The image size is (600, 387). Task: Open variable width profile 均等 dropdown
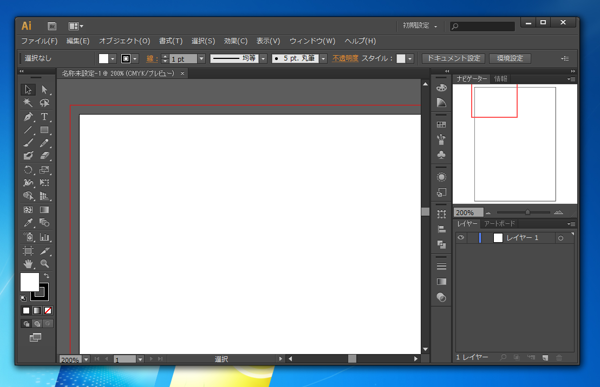[x=263, y=59]
